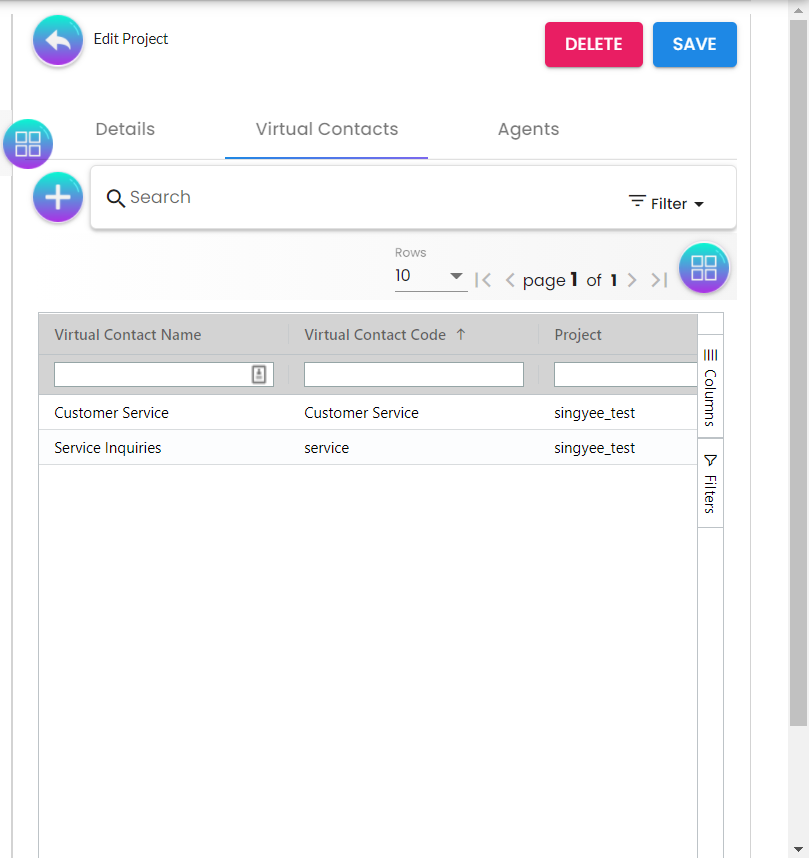Switch to the Details tab
Screen dimensions: 809x858
click(x=125, y=129)
